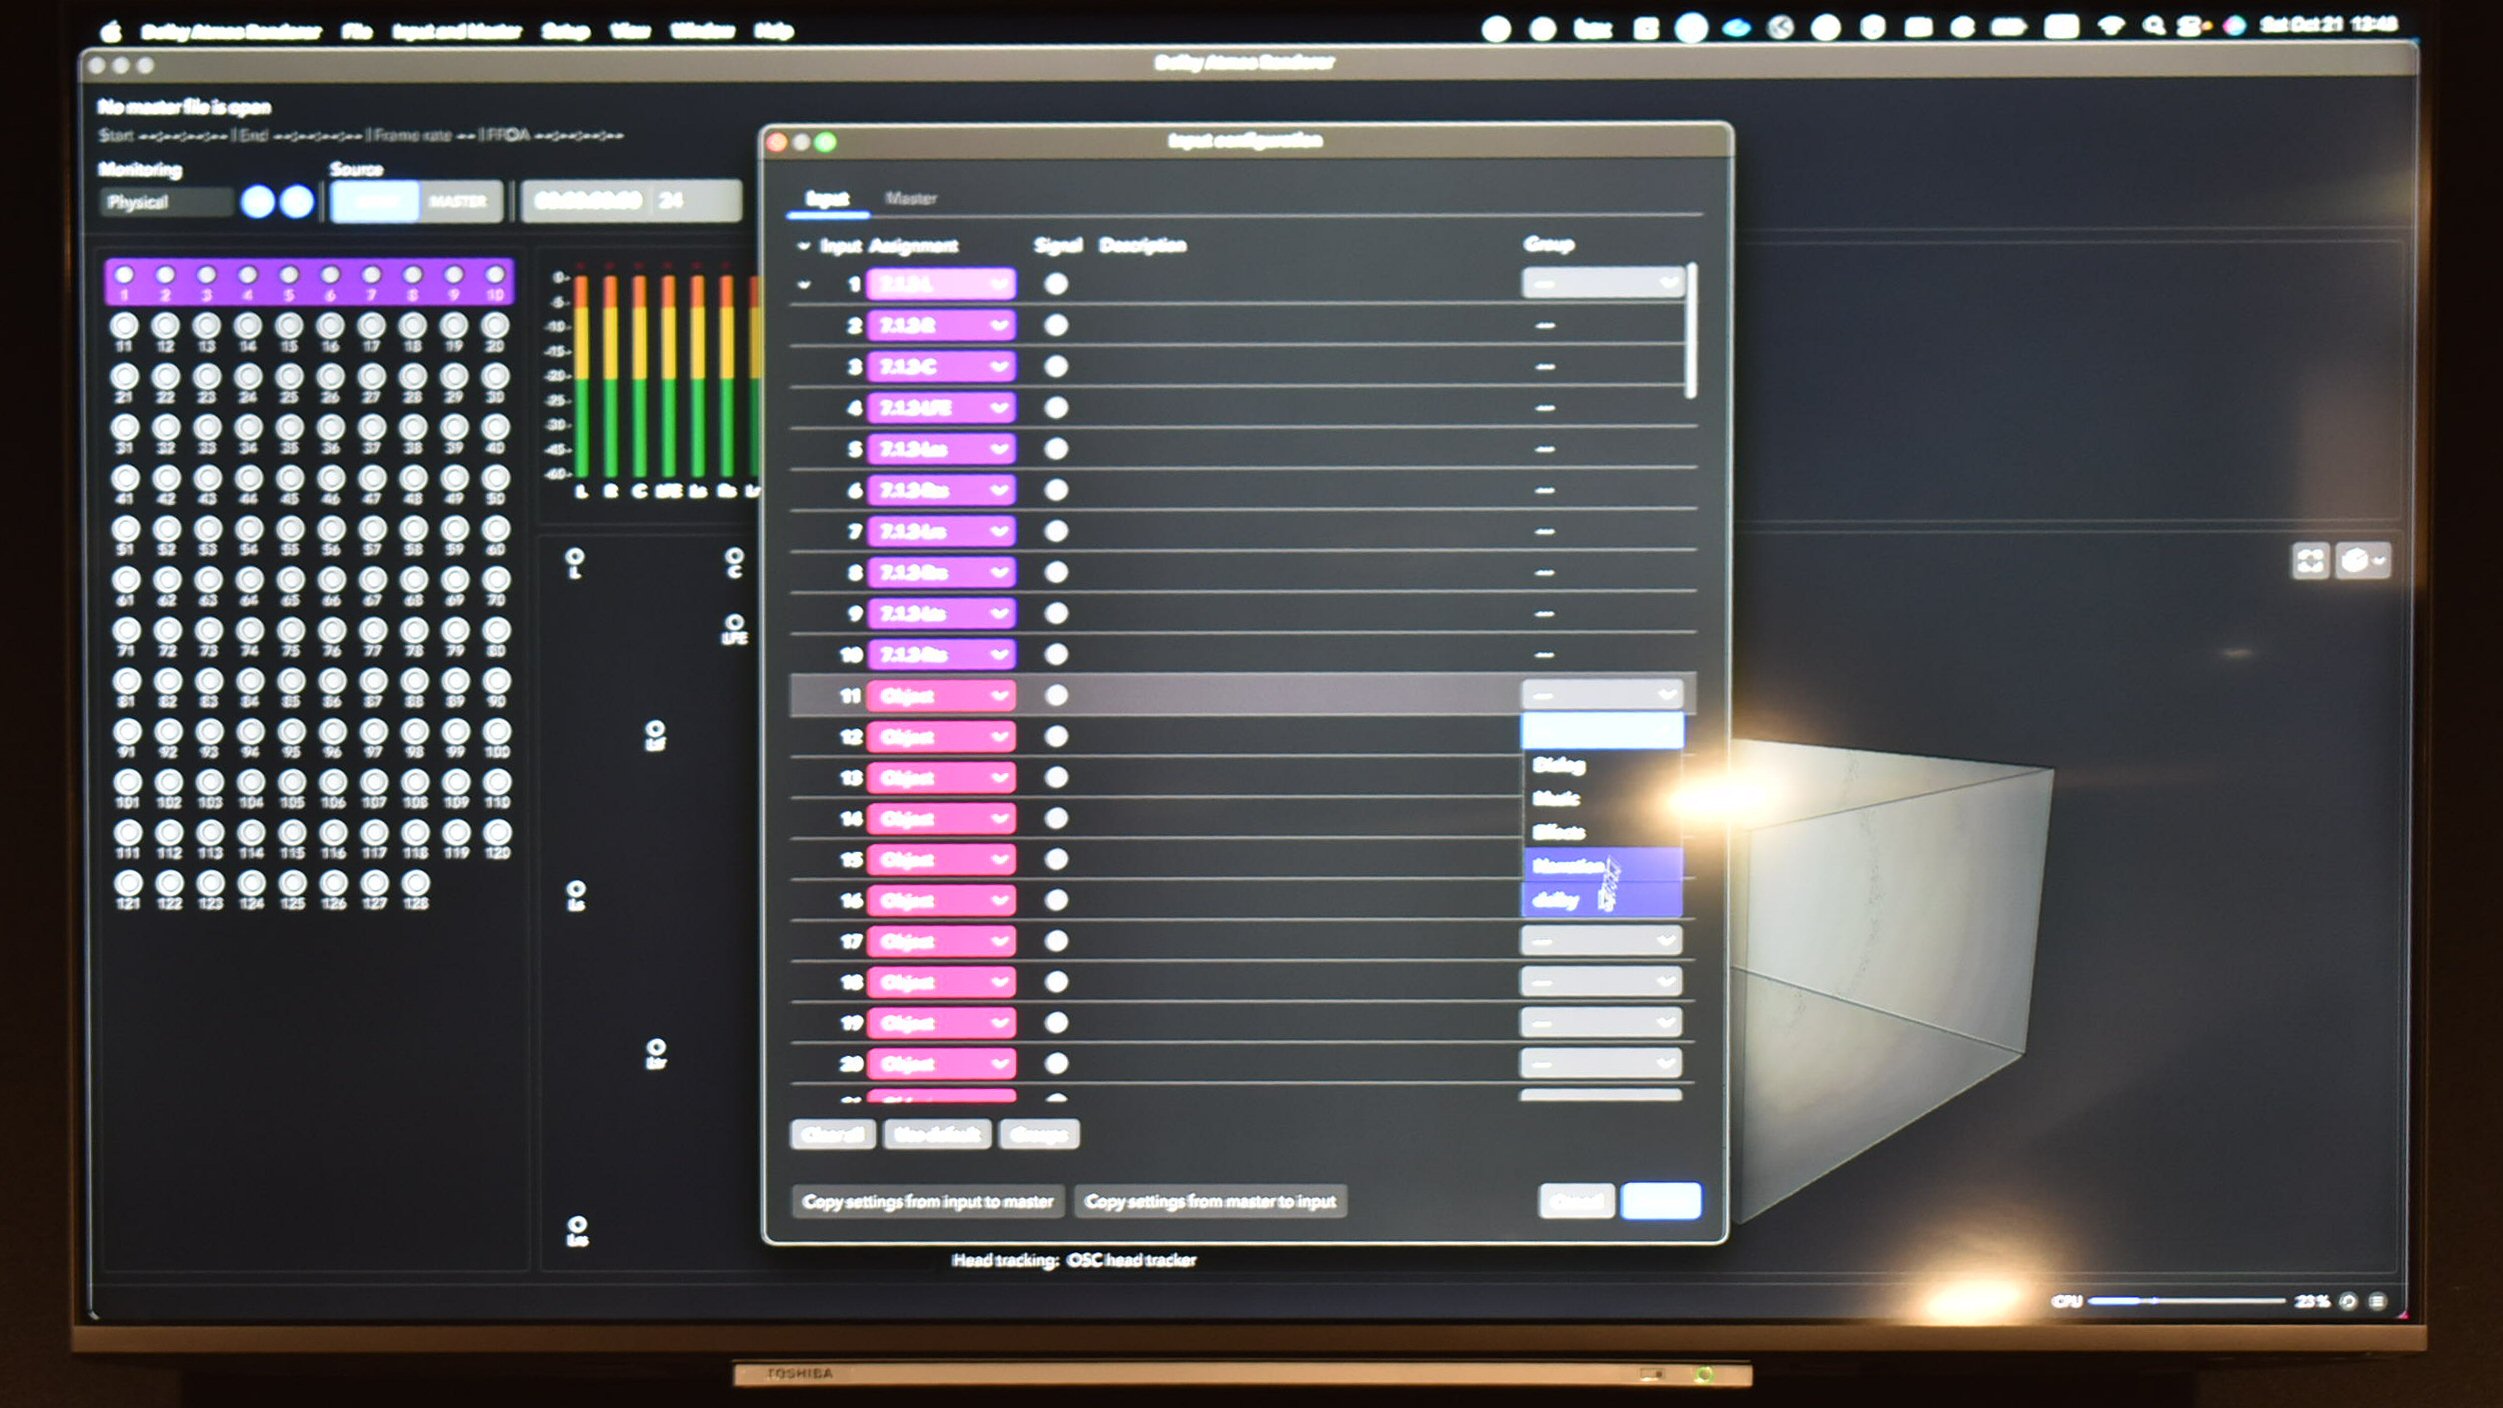Click the room view reset icon
The image size is (2503, 1408).
click(x=2310, y=560)
